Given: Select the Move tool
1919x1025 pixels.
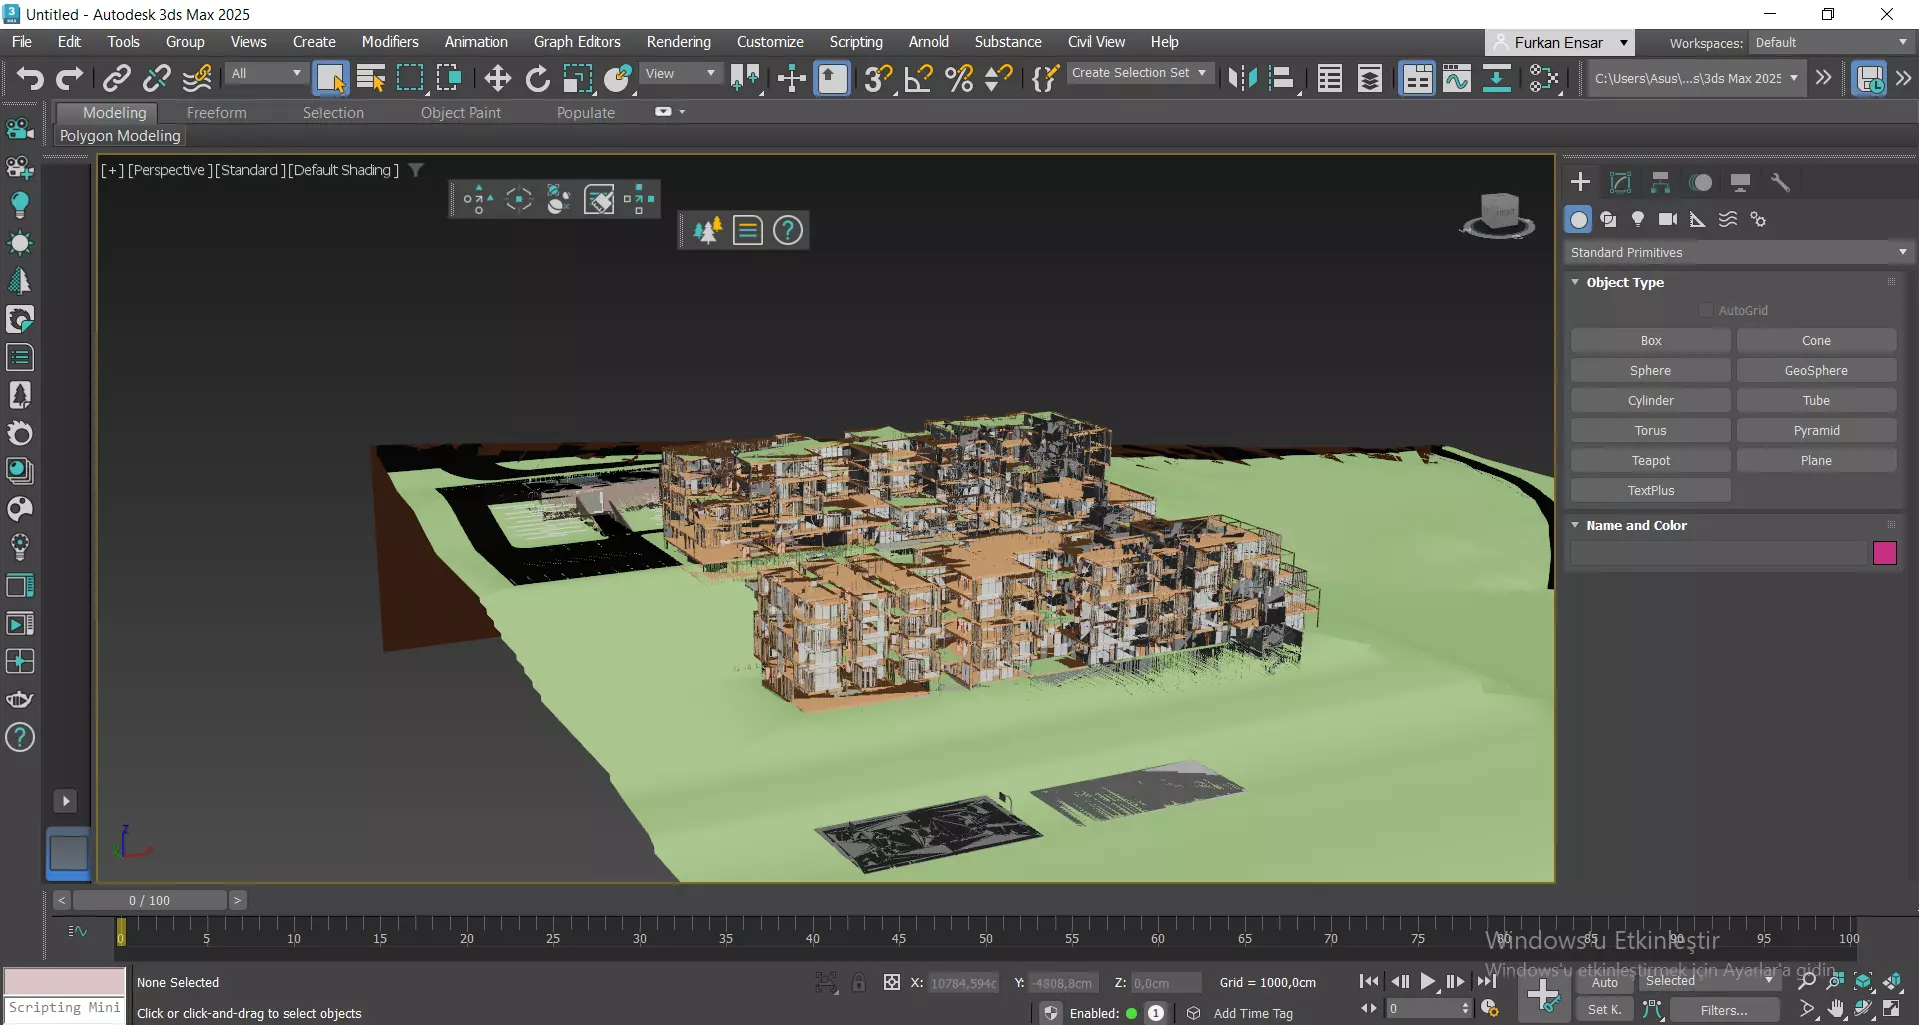Looking at the screenshot, I should click(497, 78).
